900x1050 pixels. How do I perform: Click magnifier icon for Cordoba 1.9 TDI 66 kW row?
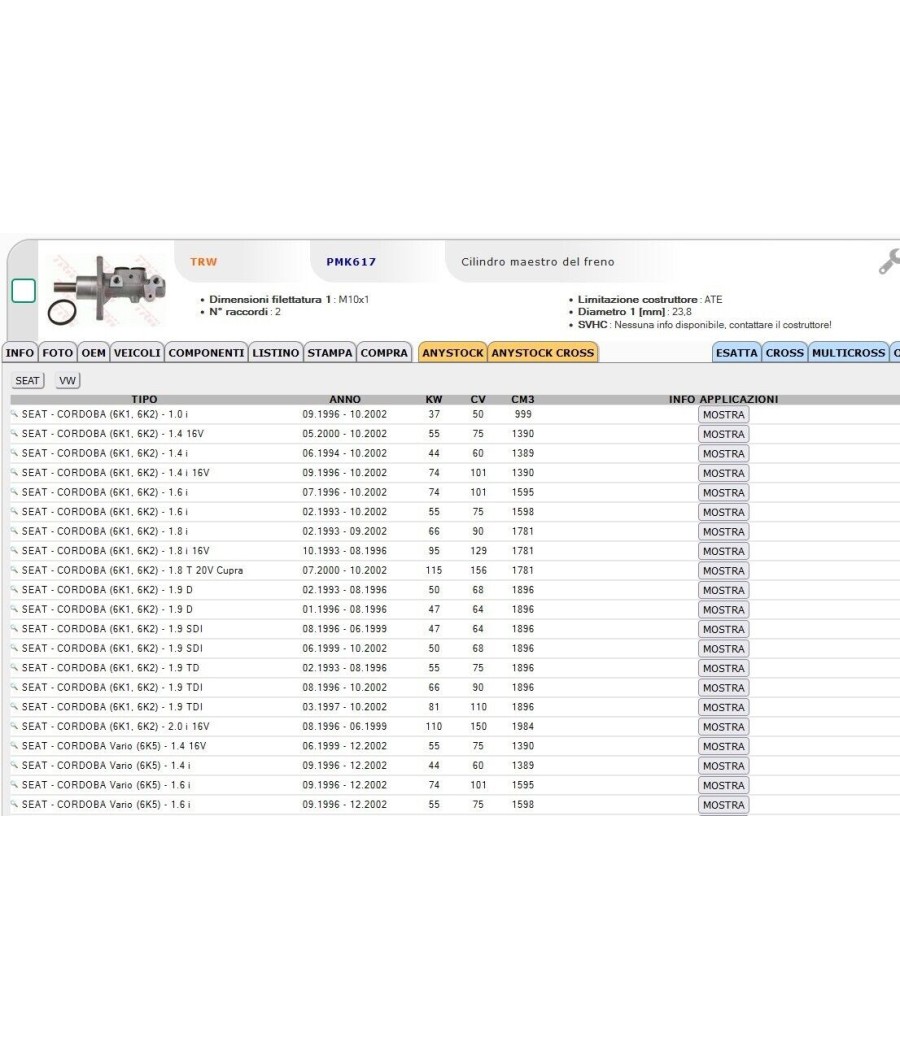coord(14,686)
